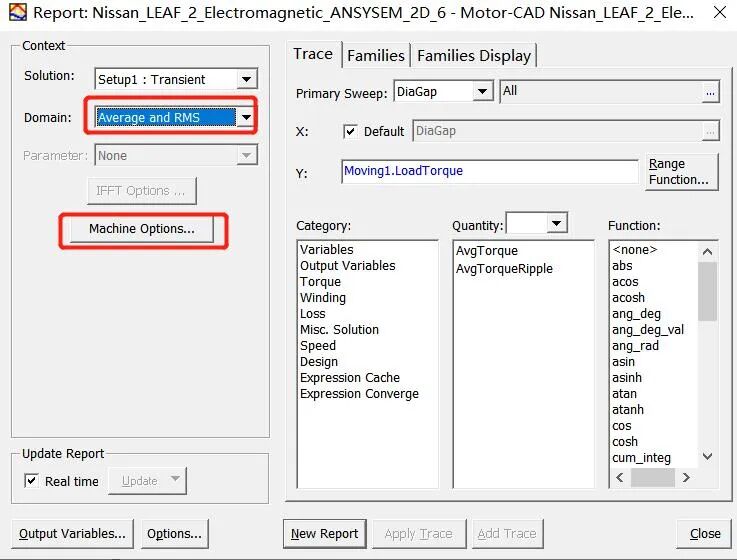Screen dimensions: 737x560
Task: Select the asinh function
Action: tap(627, 378)
